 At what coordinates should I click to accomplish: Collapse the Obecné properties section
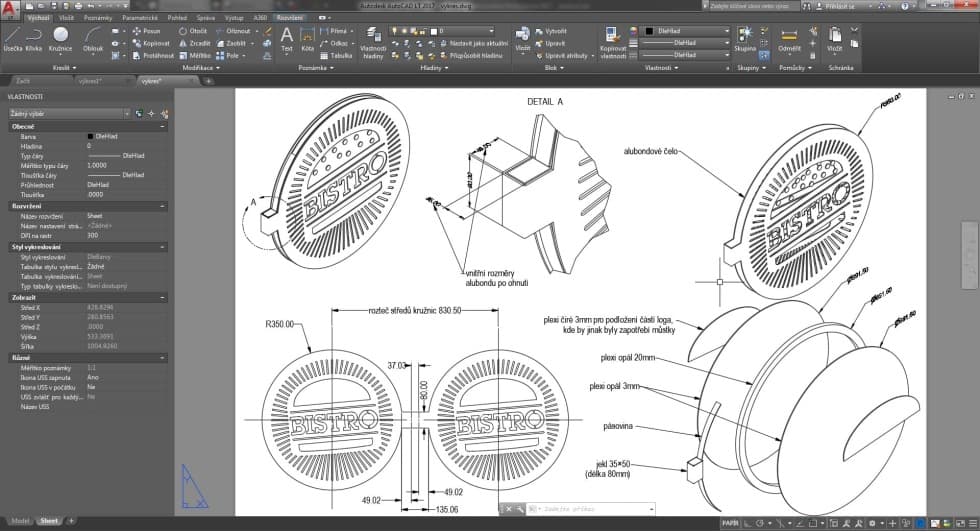tap(162, 126)
